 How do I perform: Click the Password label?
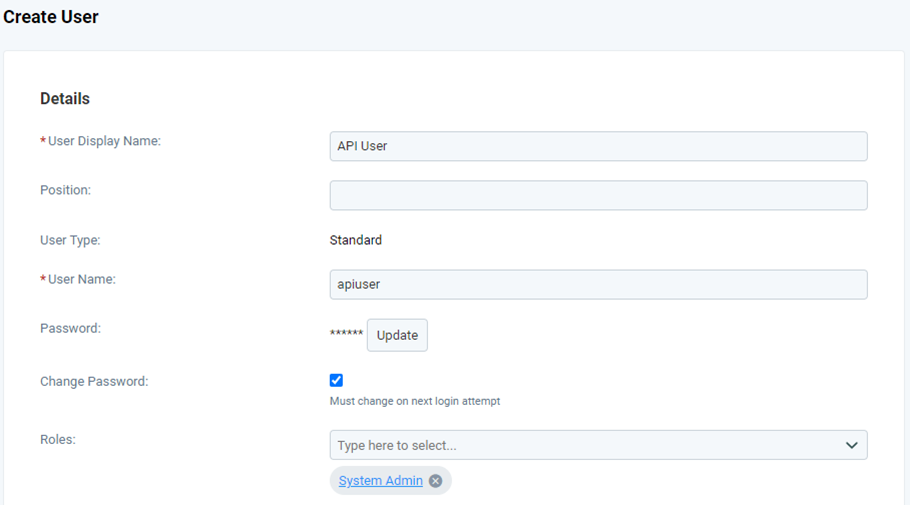click(x=70, y=328)
